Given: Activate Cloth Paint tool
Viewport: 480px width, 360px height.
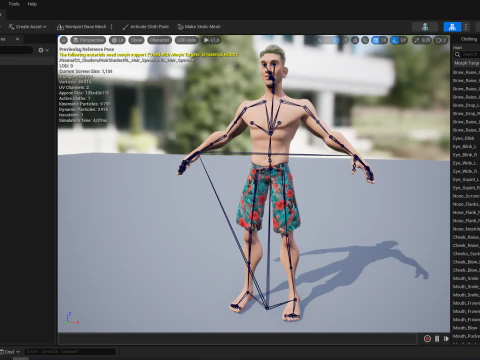Looking at the screenshot, I should tap(146, 27).
